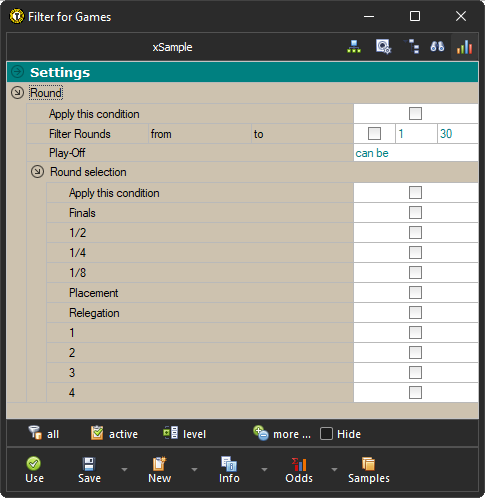Collapse the Round section arrow
Image resolution: width=485 pixels, height=498 pixels.
[x=17, y=93]
